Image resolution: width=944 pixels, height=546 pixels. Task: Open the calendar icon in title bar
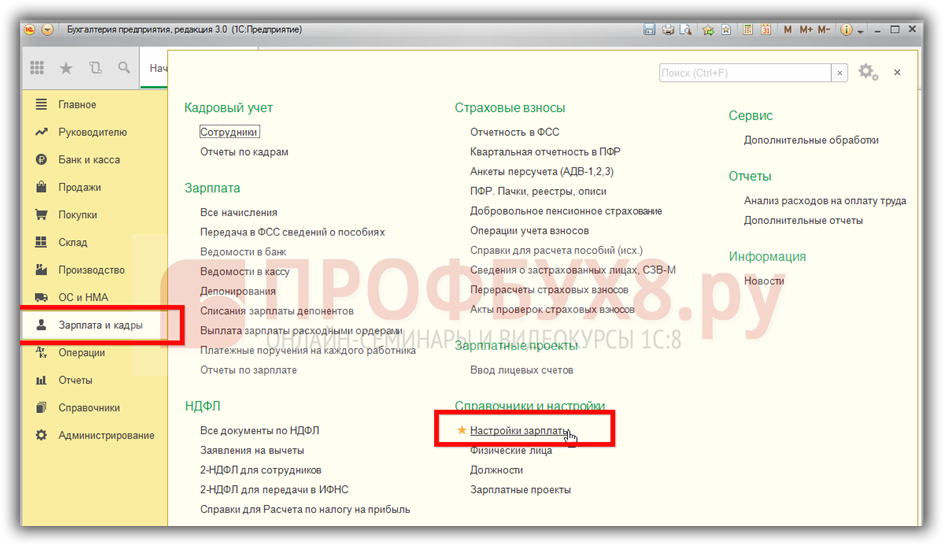click(765, 29)
